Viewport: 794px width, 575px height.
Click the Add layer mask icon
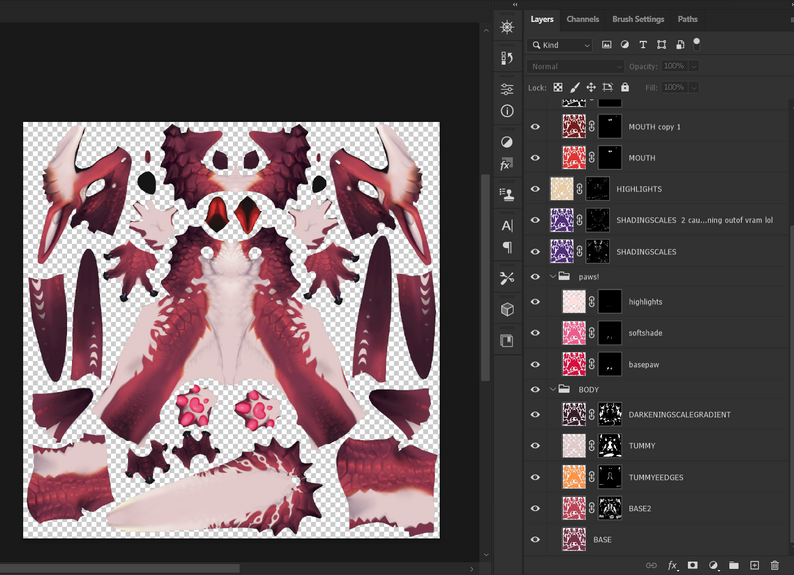point(692,566)
